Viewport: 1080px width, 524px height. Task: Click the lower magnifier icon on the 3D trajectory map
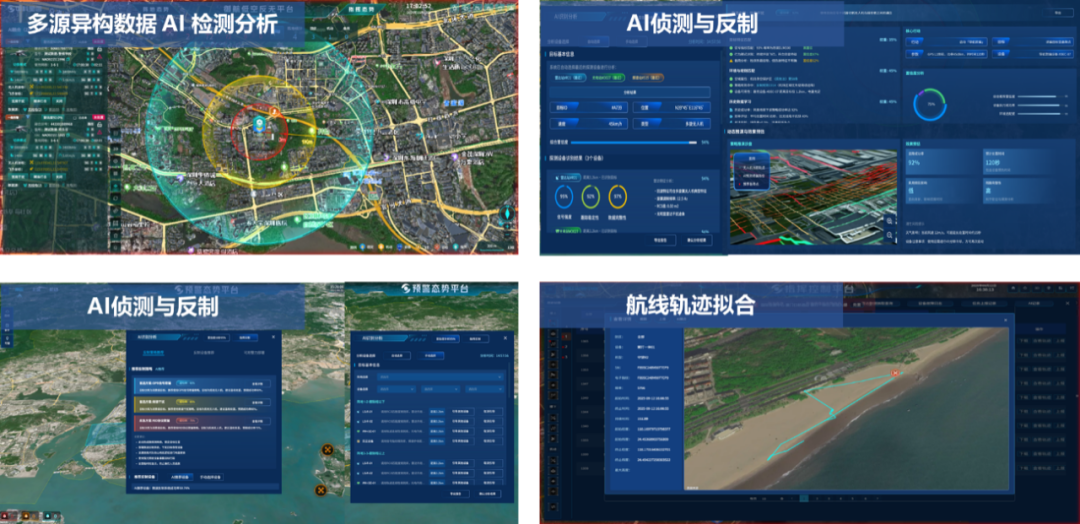(890, 236)
